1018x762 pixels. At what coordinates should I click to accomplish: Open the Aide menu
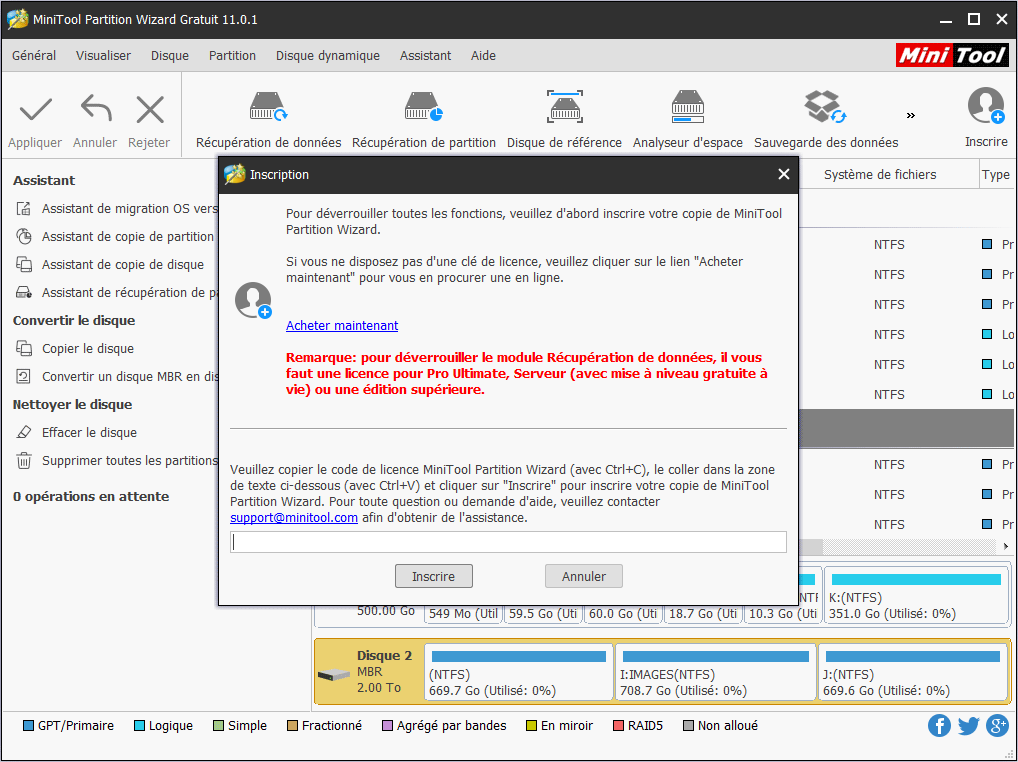point(483,56)
